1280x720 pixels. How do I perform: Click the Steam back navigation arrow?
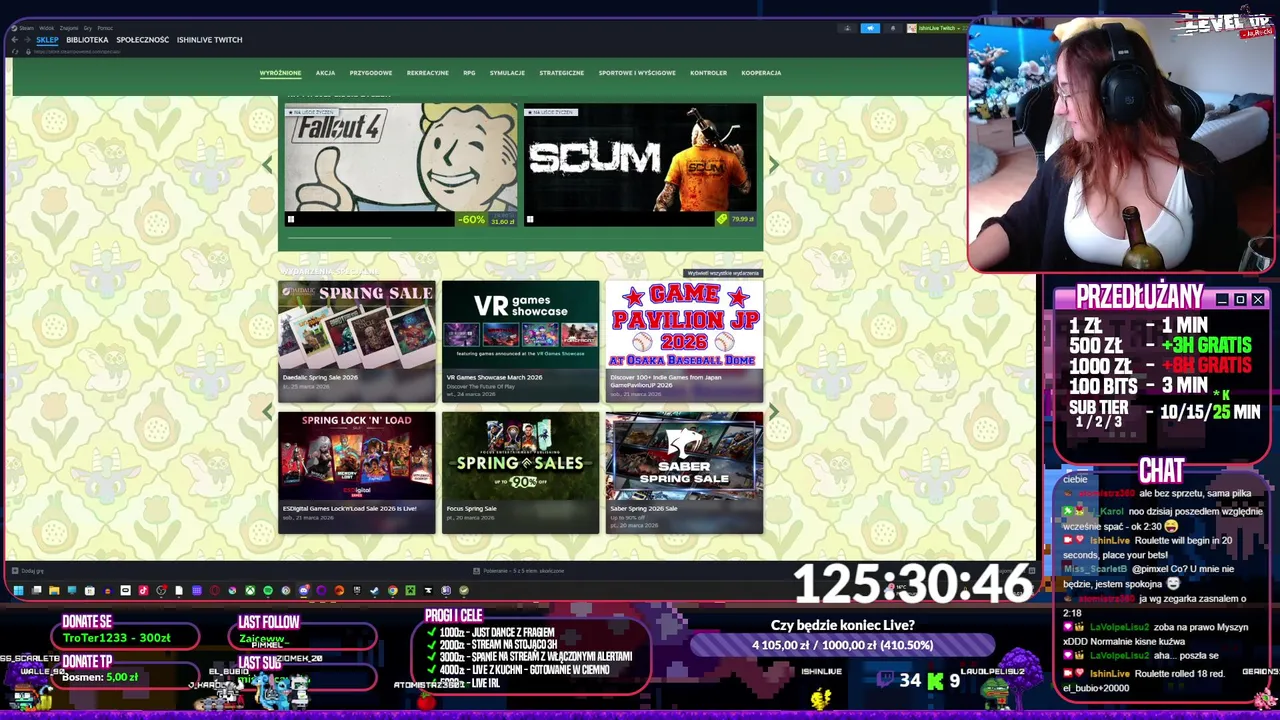click(14, 40)
